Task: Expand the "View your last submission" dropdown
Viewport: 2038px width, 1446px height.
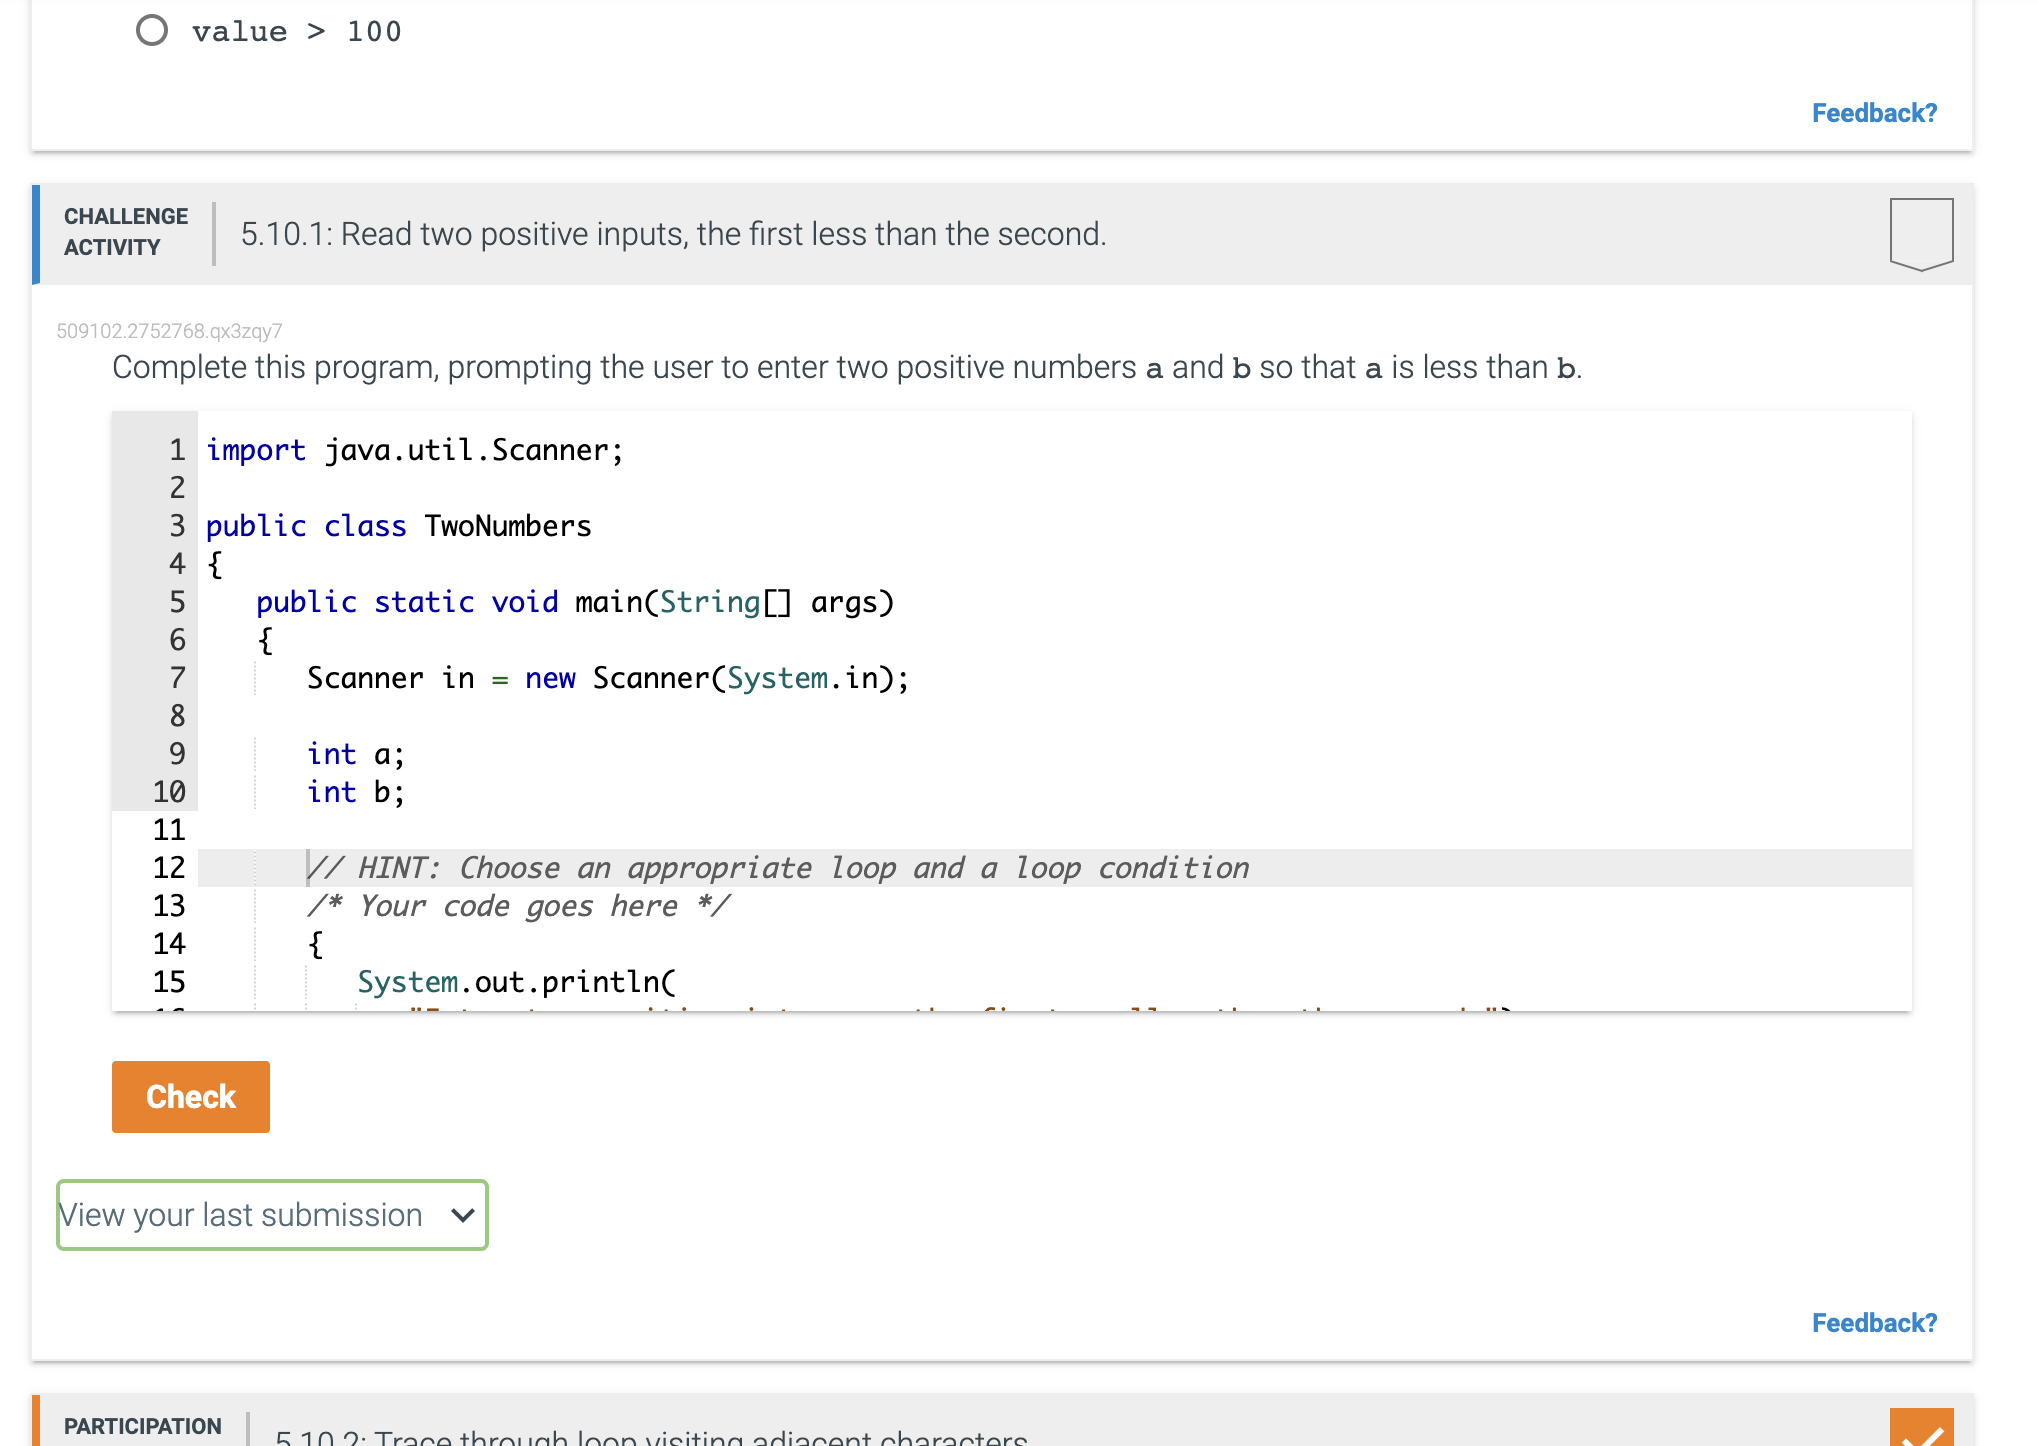Action: point(272,1215)
